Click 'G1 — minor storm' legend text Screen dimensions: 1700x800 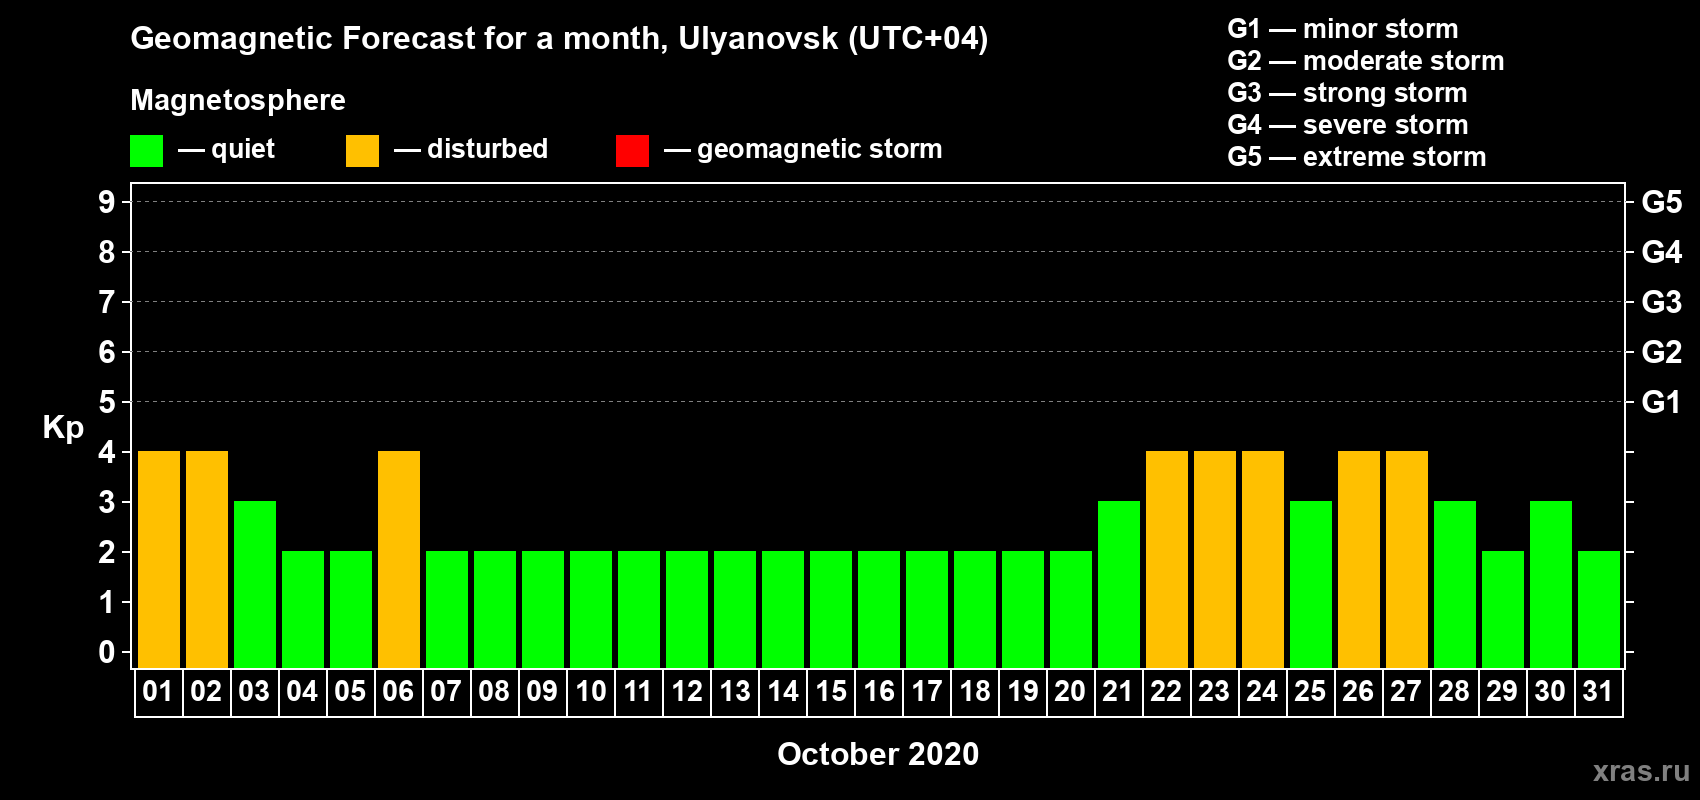1342,29
